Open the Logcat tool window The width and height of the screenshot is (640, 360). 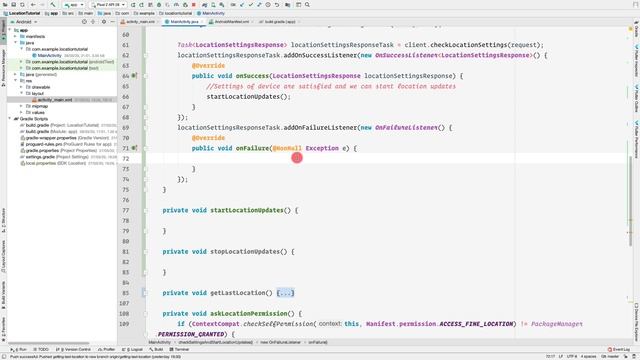(132, 349)
